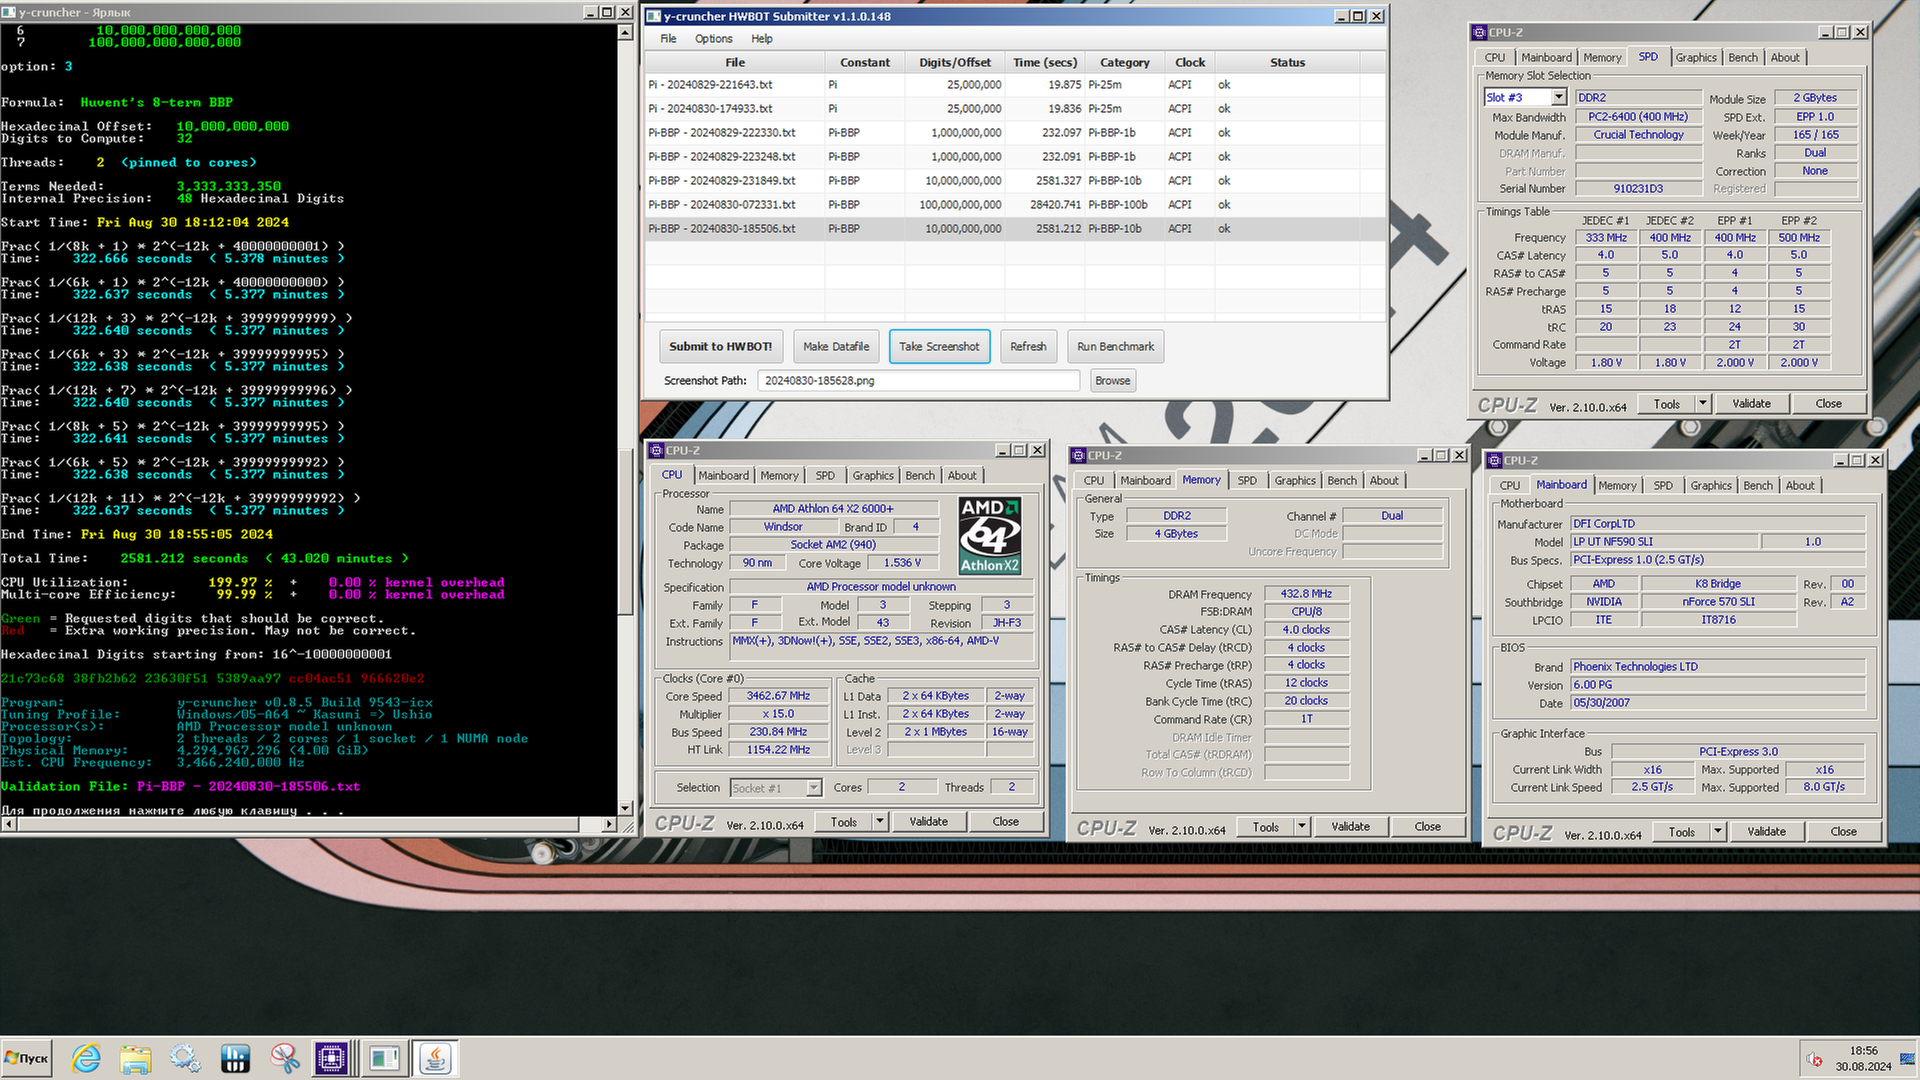Click the console vertical scrollbar up arrow

[x=626, y=32]
